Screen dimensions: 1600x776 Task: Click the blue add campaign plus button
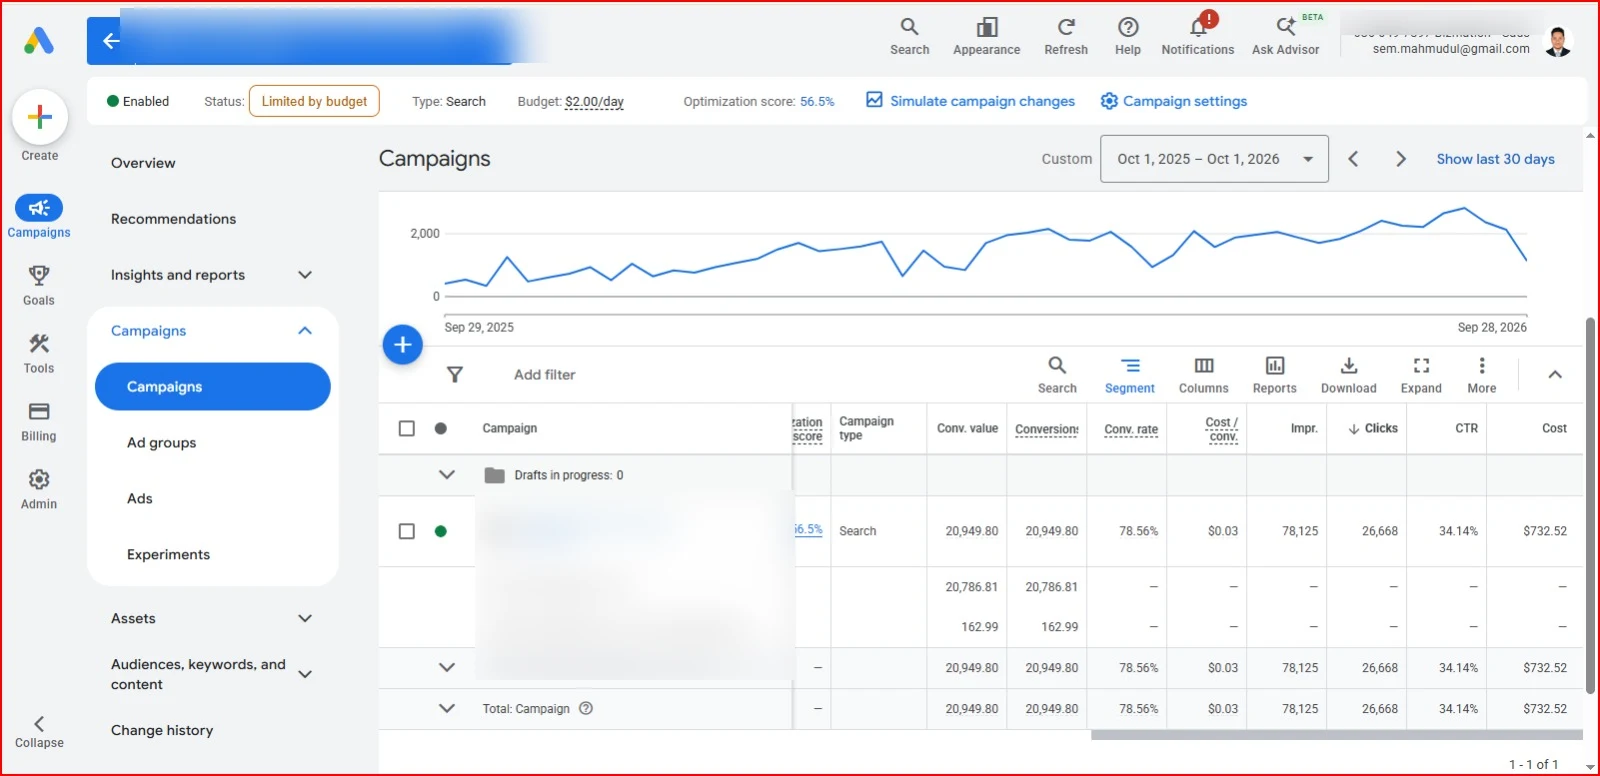[403, 345]
